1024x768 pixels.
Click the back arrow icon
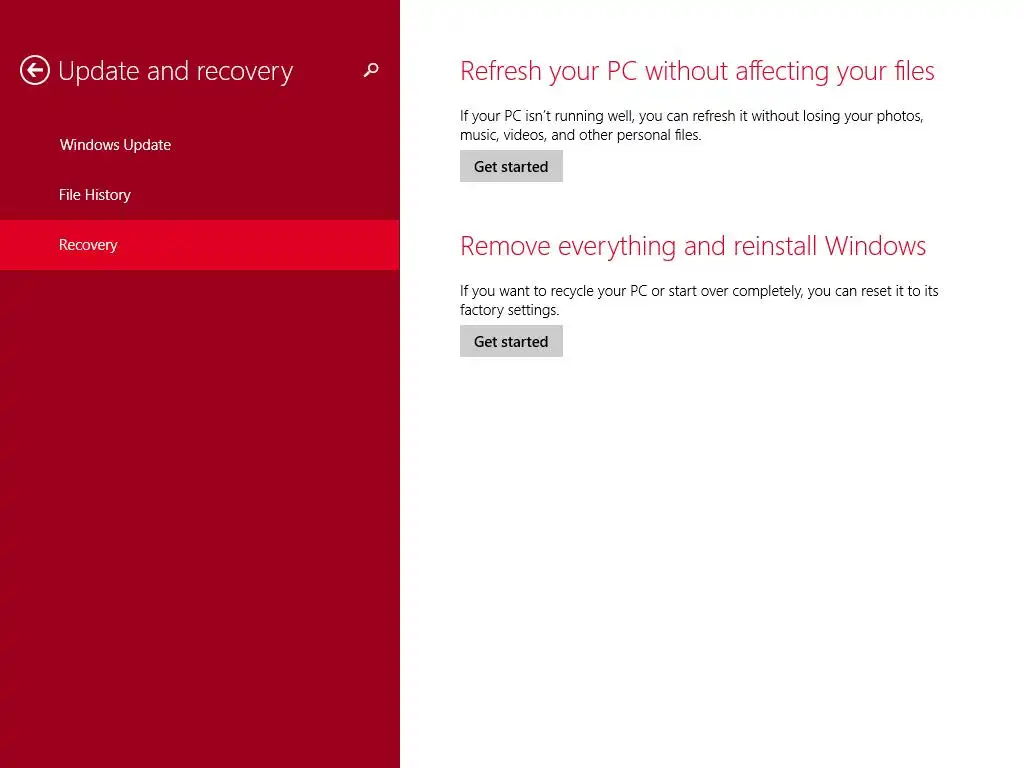point(35,70)
